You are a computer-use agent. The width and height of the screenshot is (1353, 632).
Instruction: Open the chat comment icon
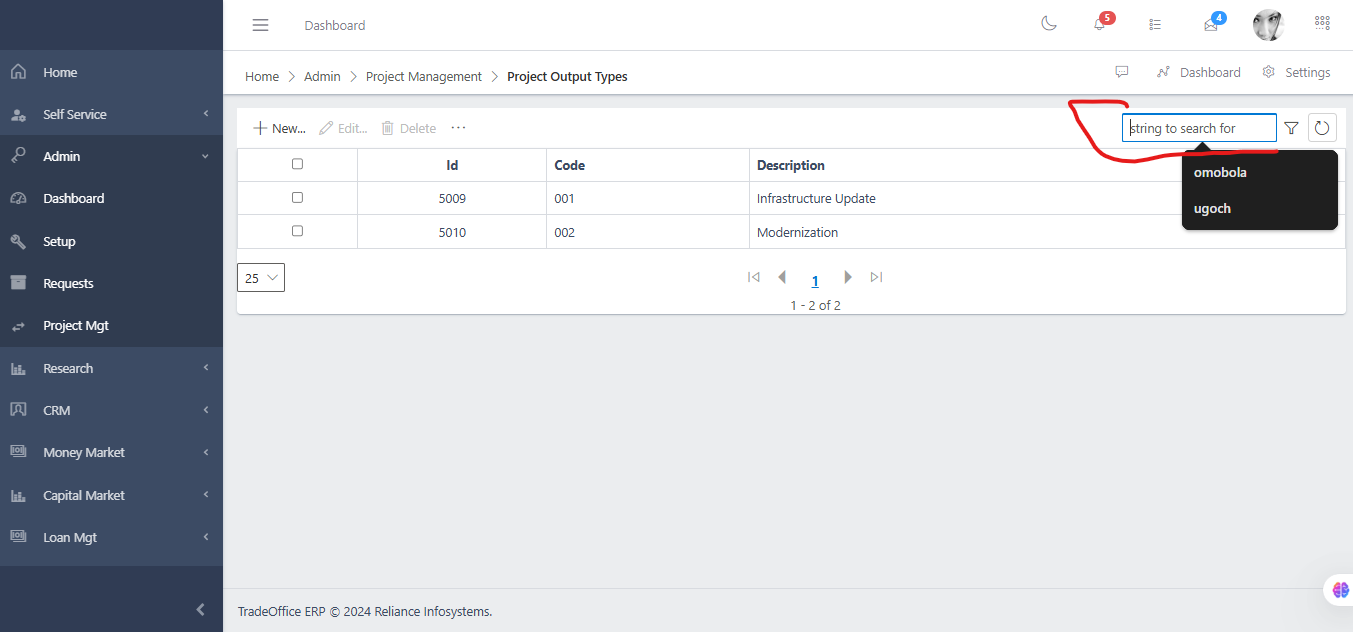[1122, 72]
